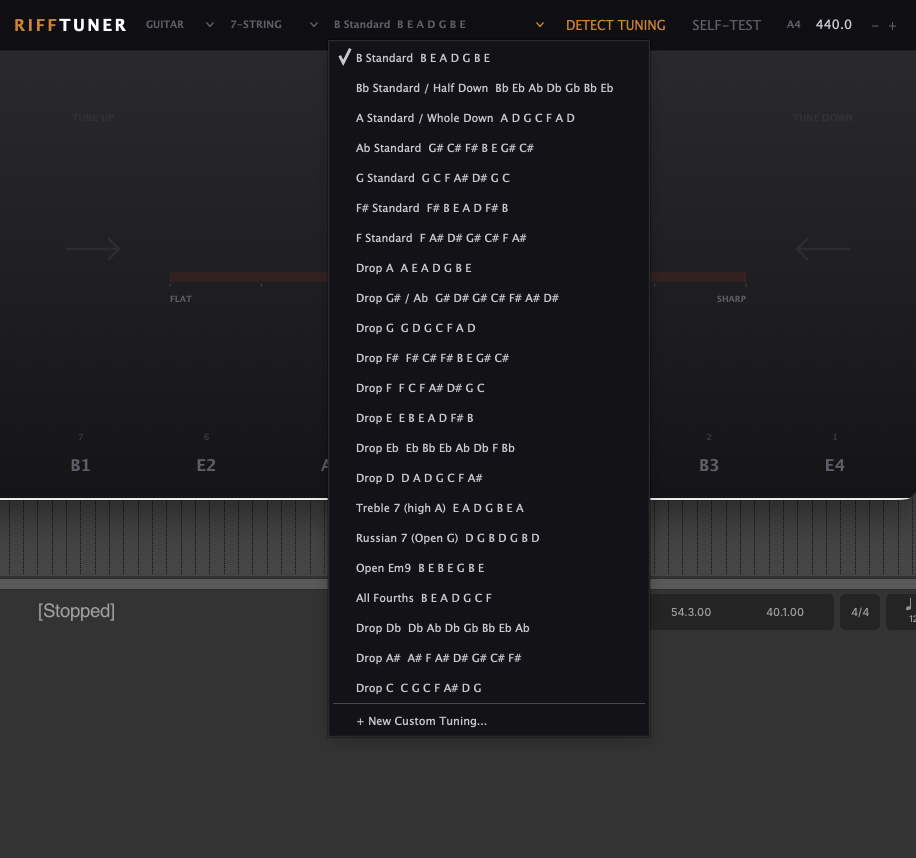Run the SELF-TEST

(726, 25)
